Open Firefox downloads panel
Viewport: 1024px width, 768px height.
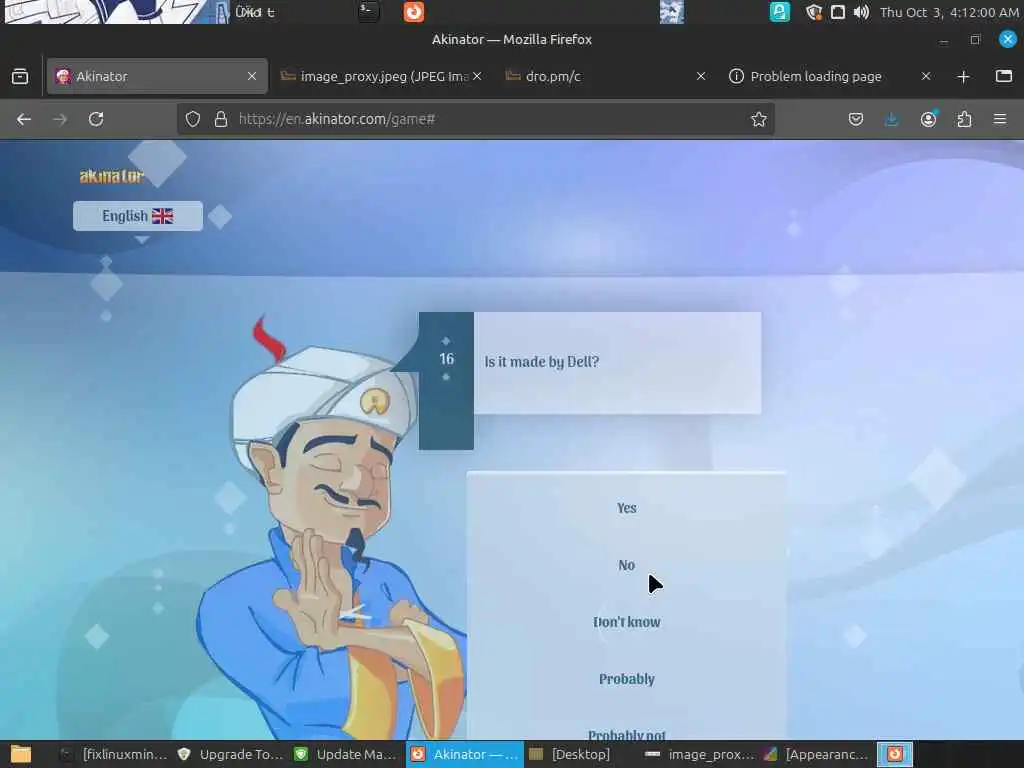[x=891, y=120]
